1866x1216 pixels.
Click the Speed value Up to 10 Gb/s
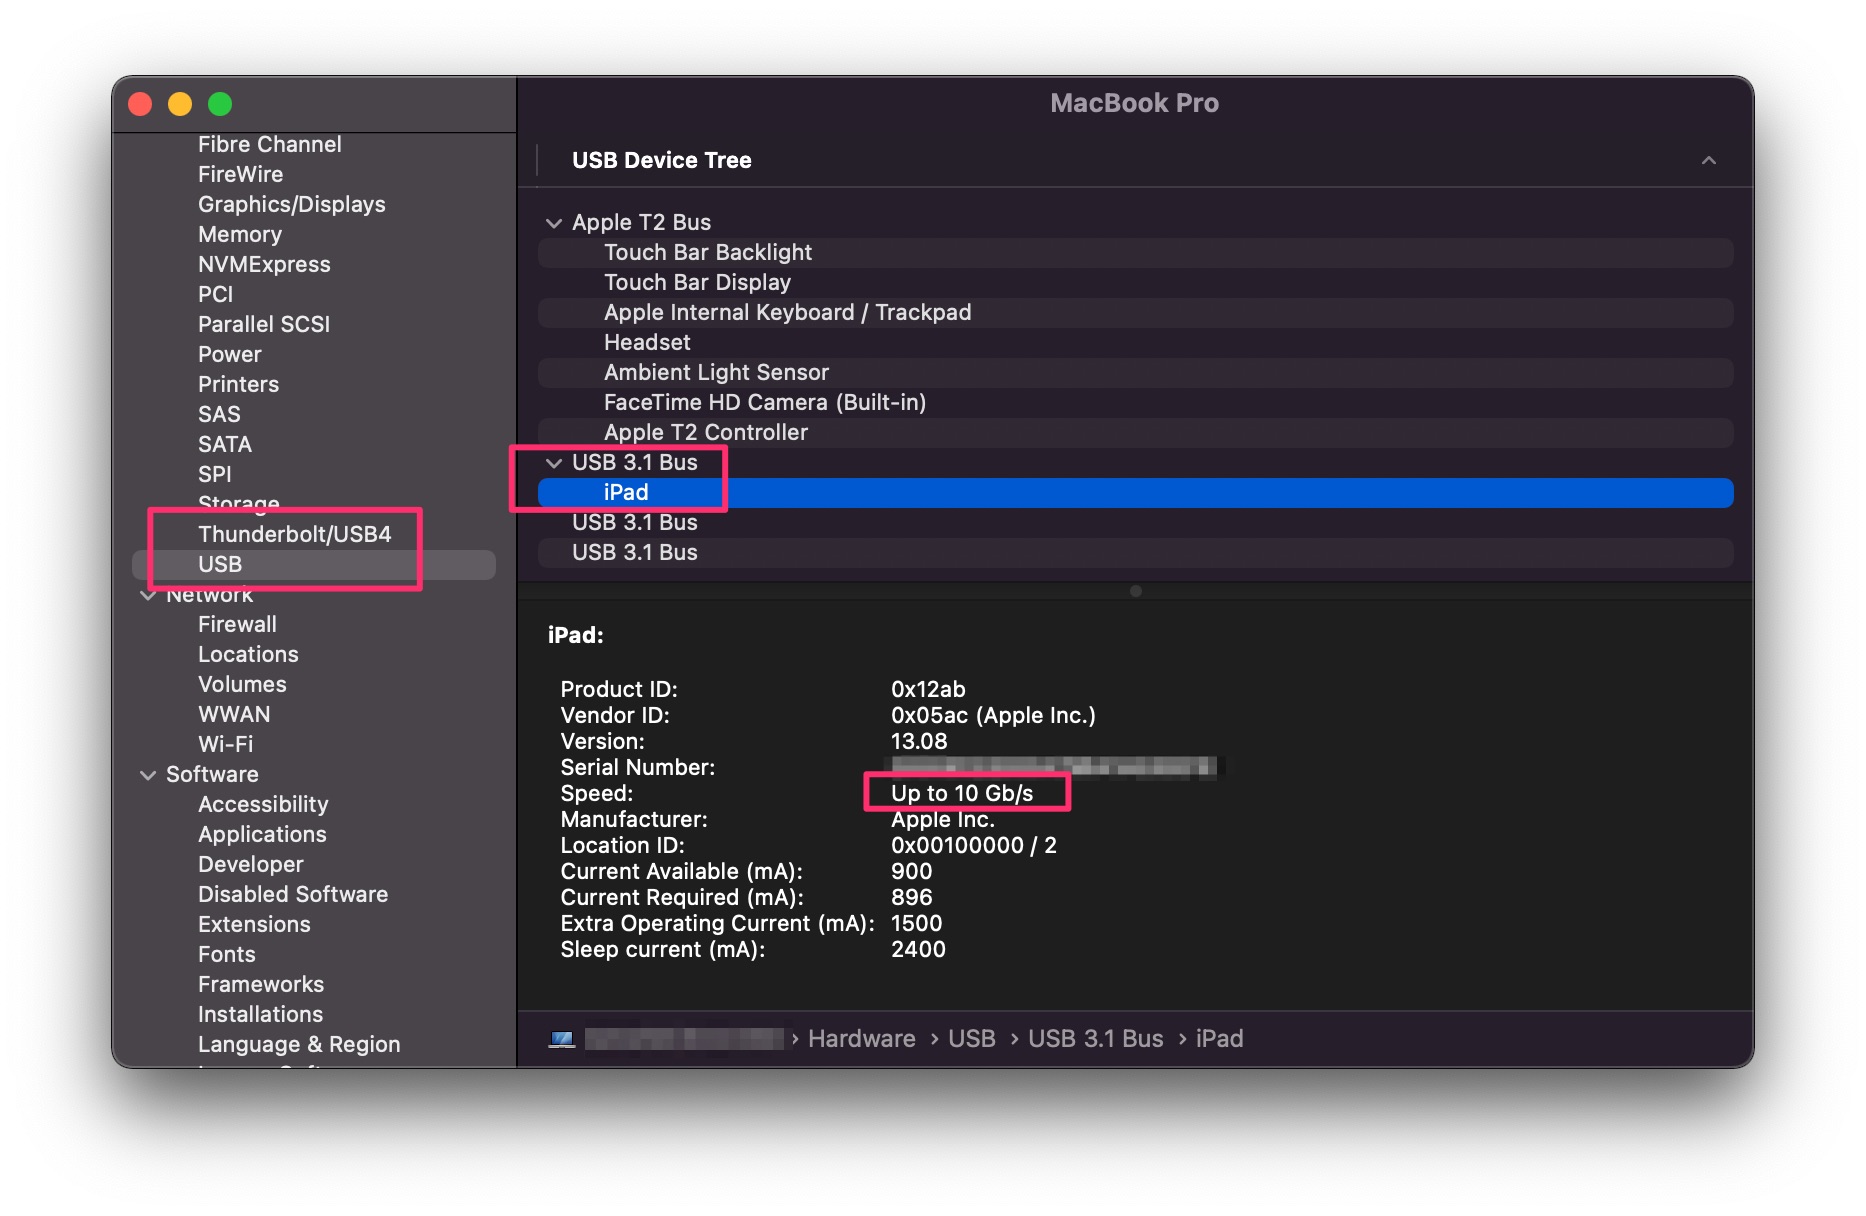click(x=962, y=794)
